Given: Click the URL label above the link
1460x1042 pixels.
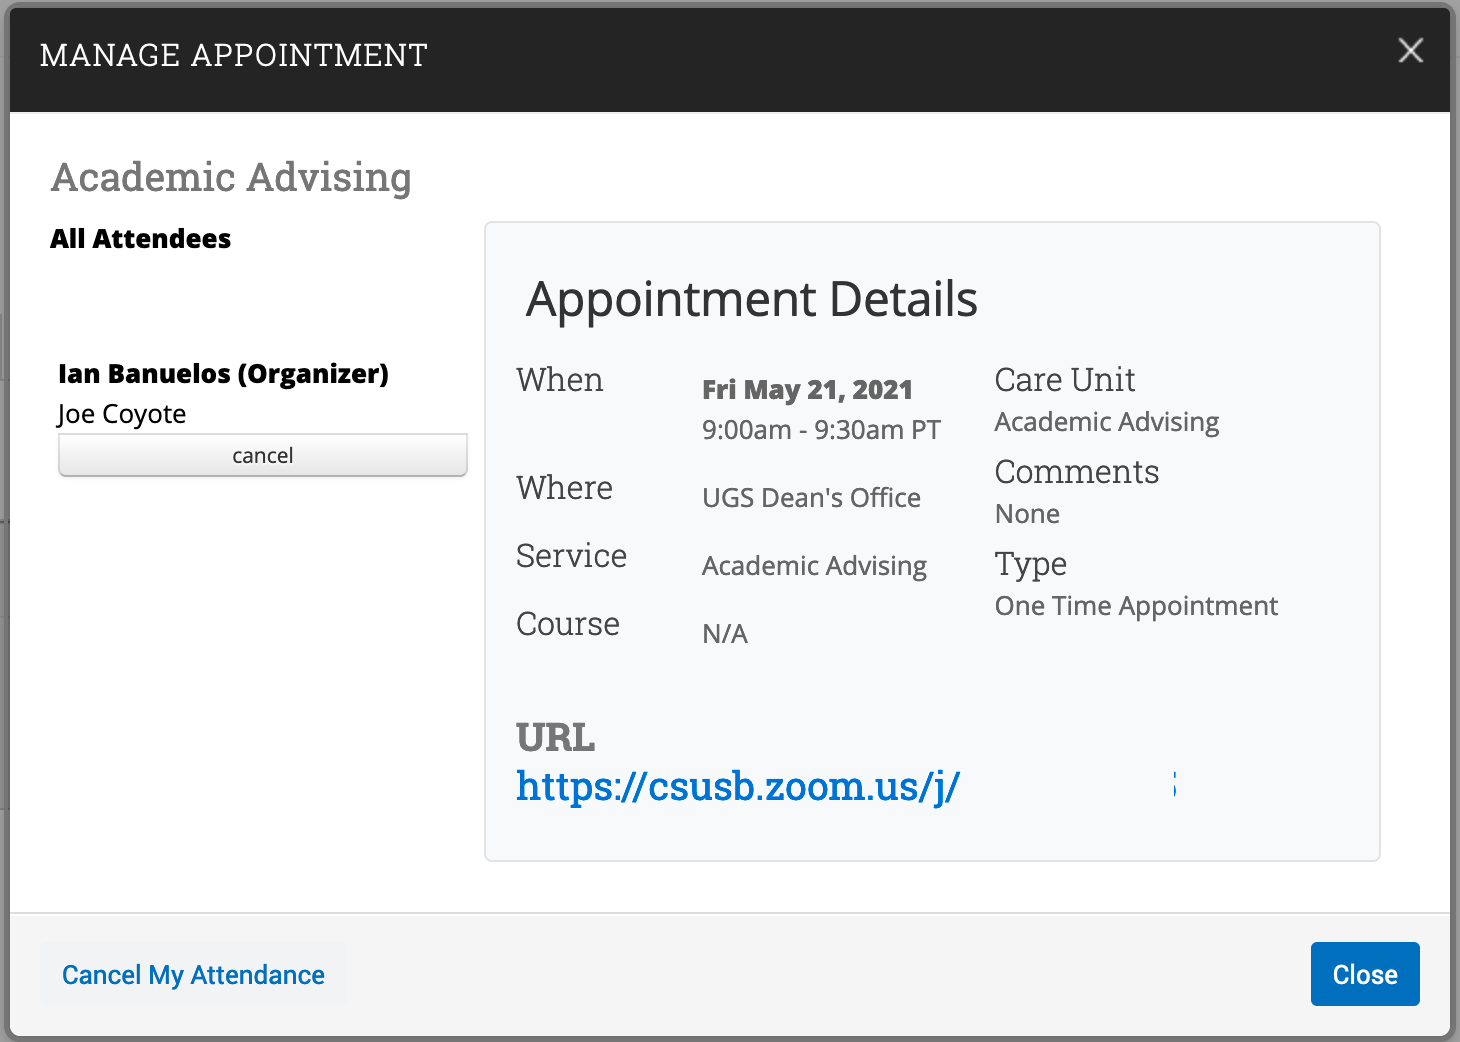Looking at the screenshot, I should [x=555, y=738].
